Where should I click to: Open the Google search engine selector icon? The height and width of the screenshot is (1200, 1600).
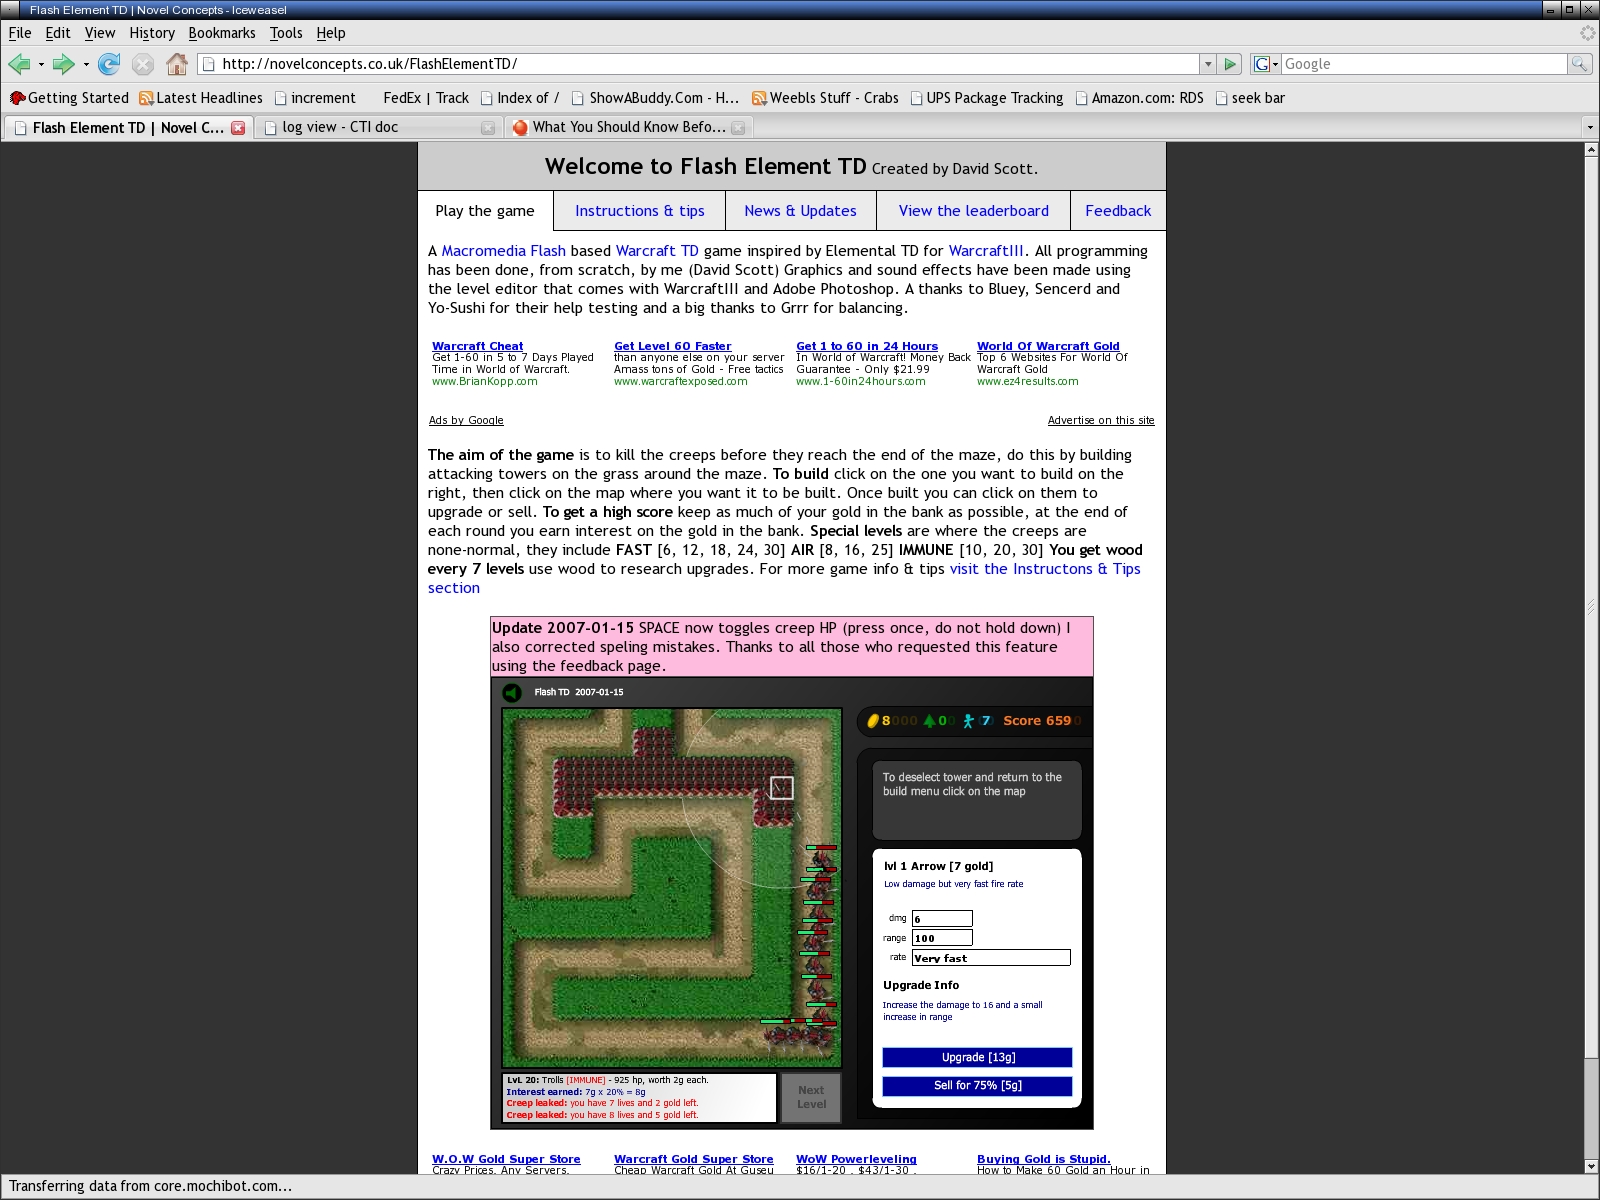(x=1265, y=64)
